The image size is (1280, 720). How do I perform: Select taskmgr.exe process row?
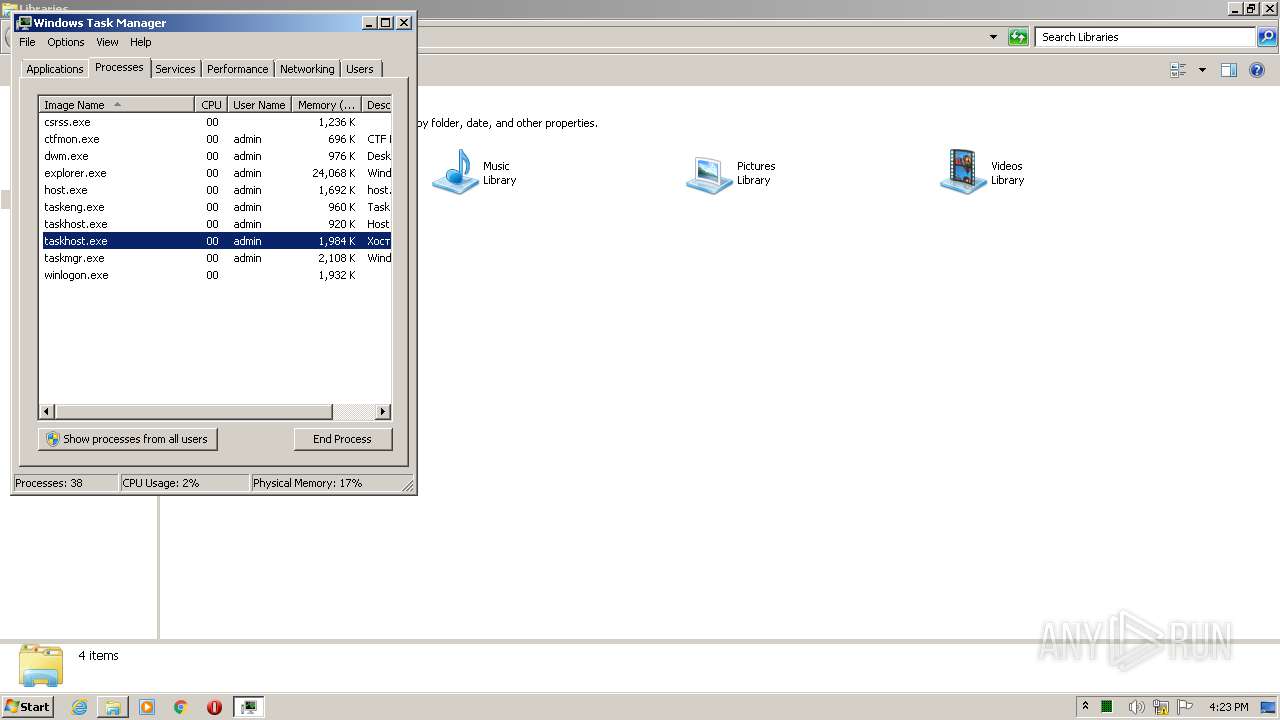215,258
